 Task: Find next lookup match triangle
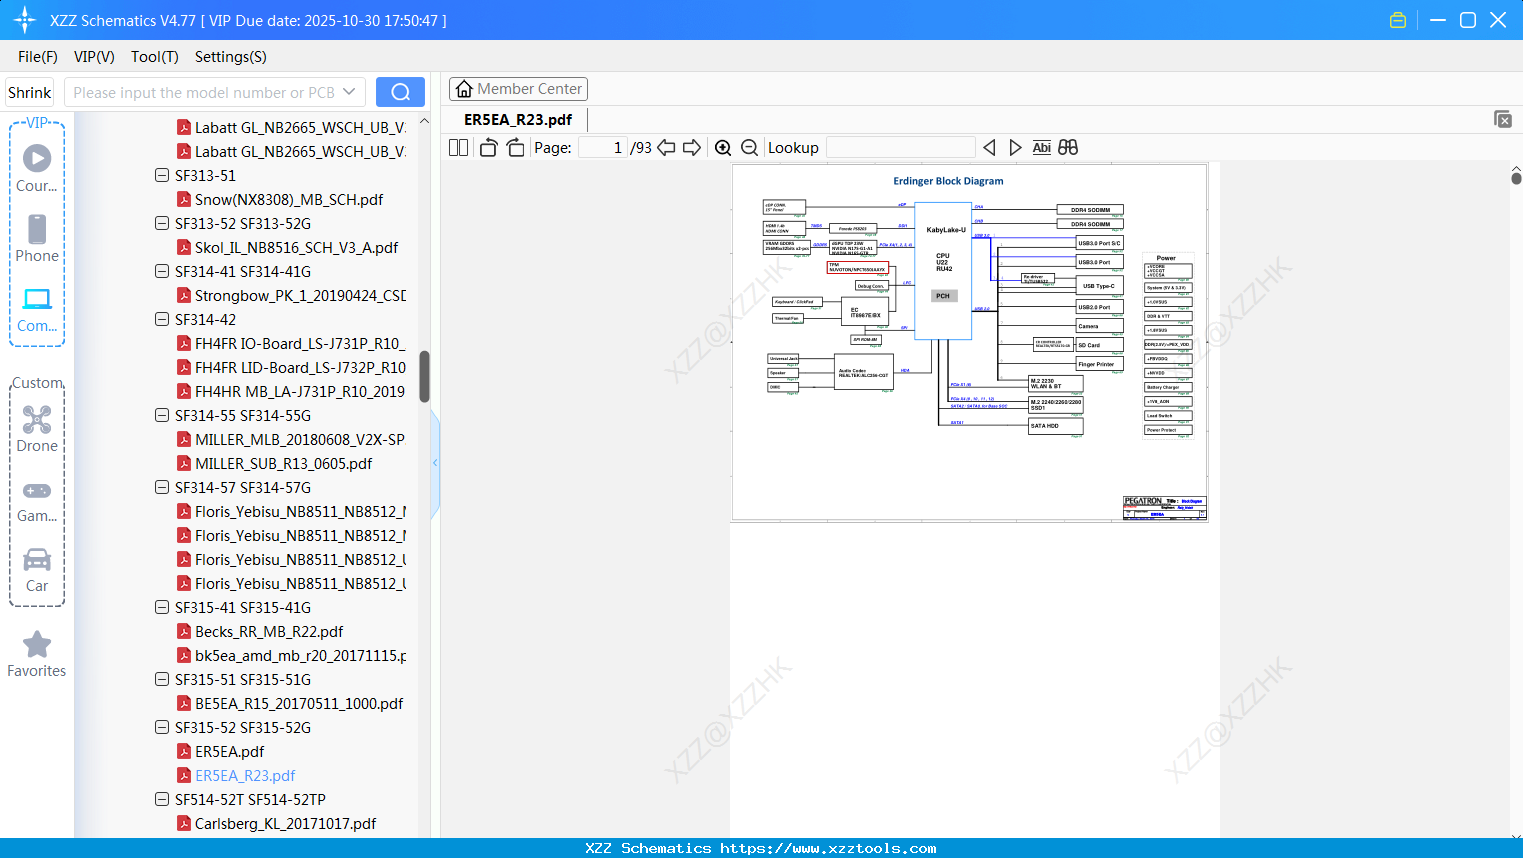(1015, 147)
